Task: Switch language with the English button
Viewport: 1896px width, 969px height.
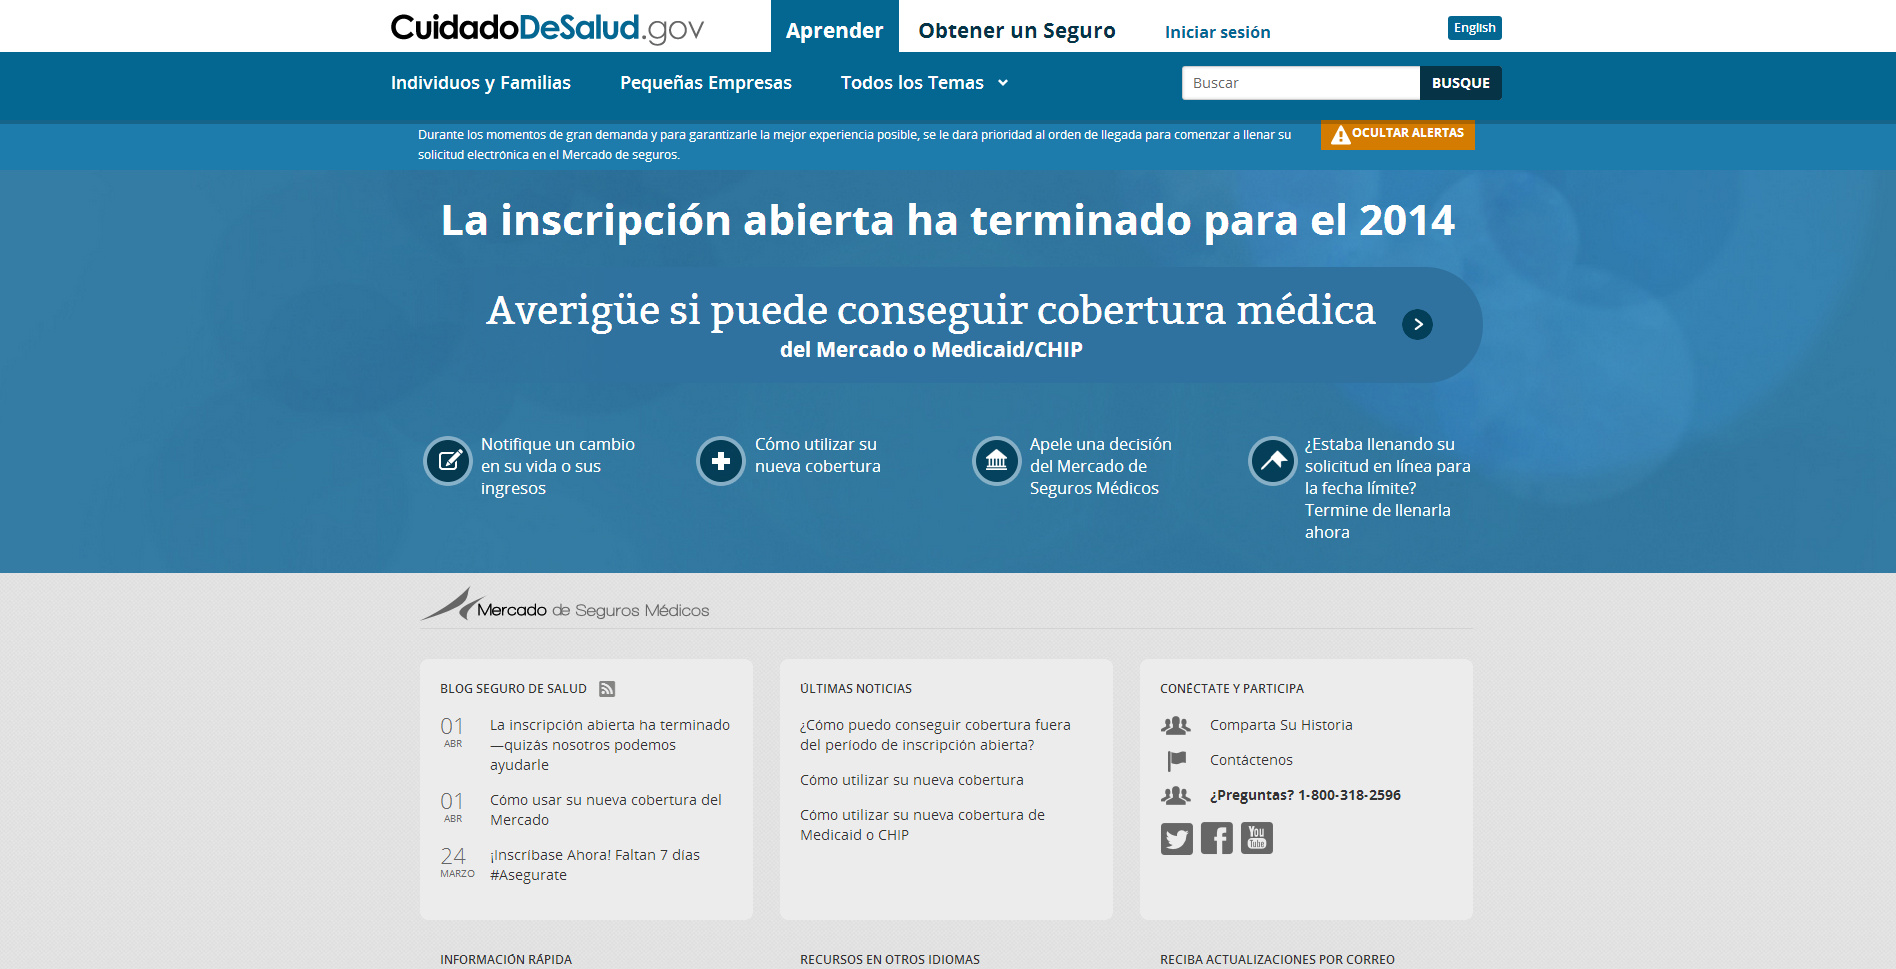Action: [x=1474, y=28]
